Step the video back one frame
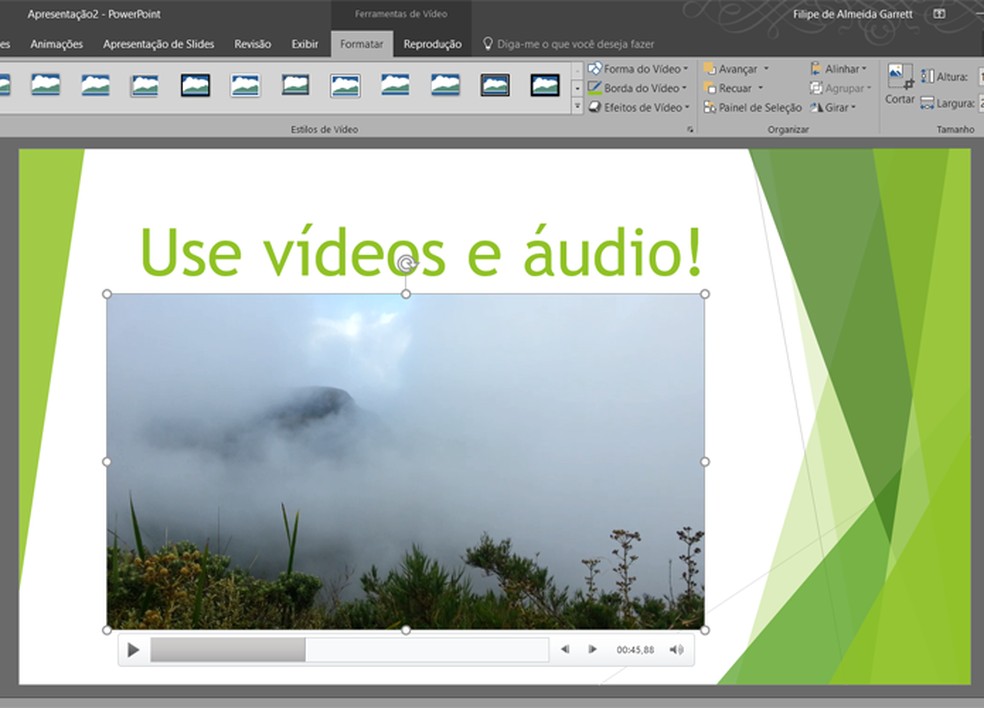This screenshot has height=708, width=984. point(565,649)
